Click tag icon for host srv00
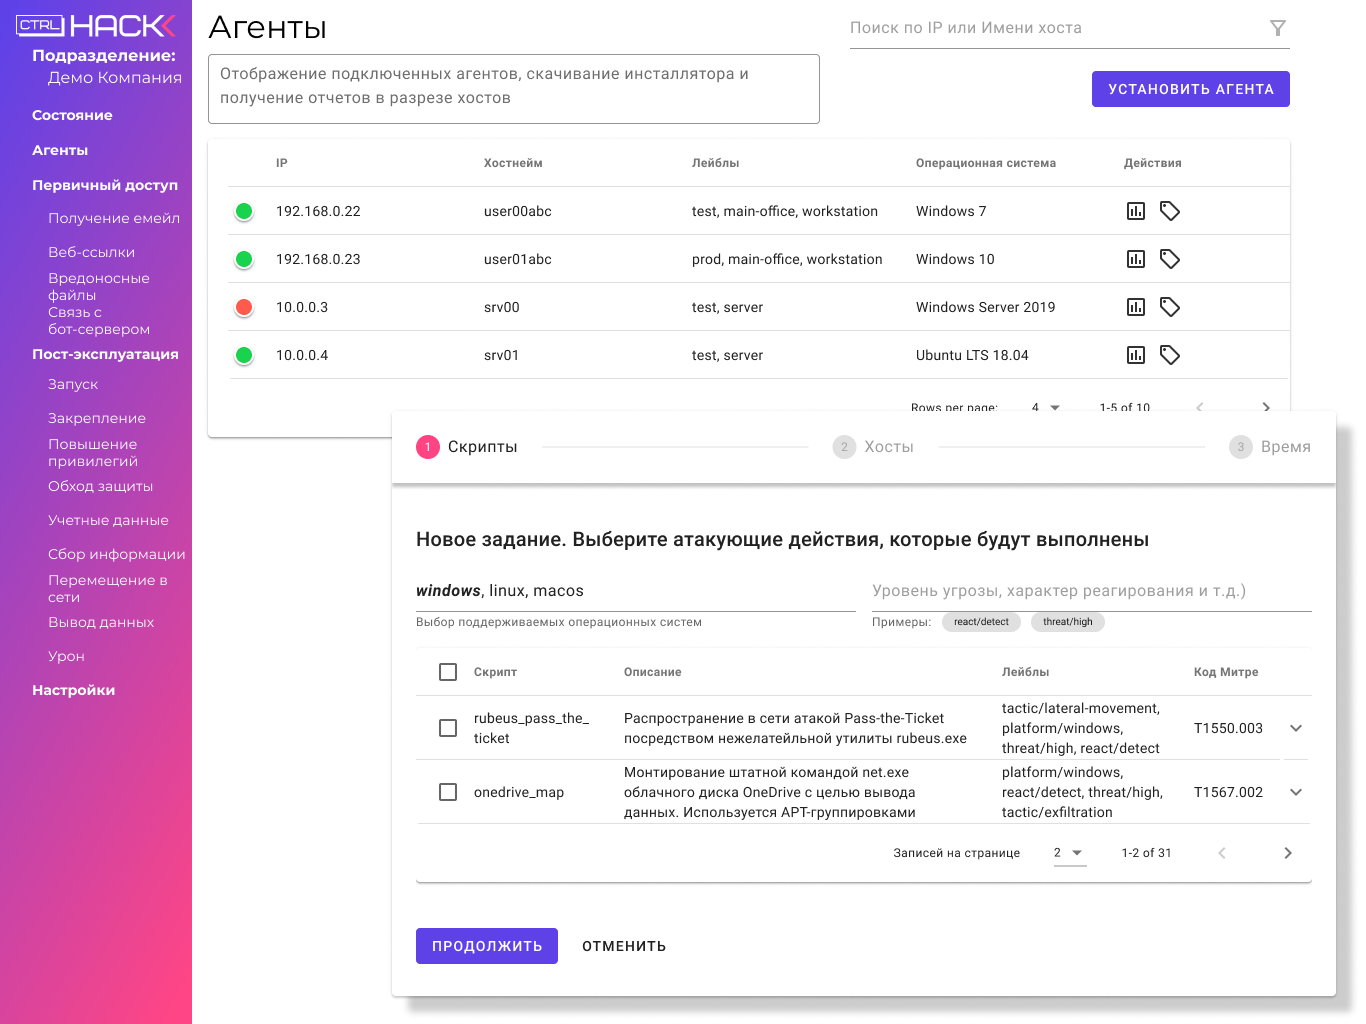Screen dimensions: 1366x1024 click(1170, 307)
